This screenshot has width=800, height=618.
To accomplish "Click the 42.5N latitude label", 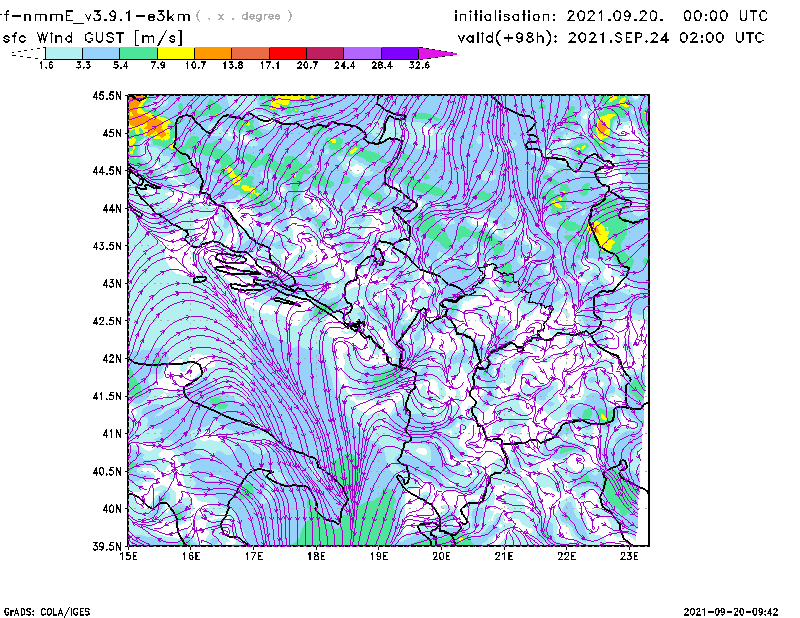I will click(107, 321).
